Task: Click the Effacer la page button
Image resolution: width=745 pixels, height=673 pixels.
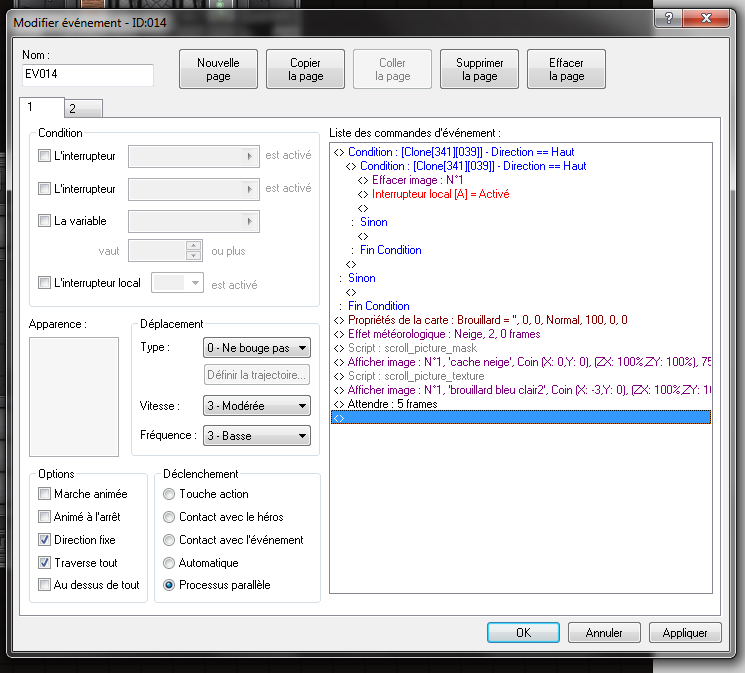Action: (x=566, y=69)
